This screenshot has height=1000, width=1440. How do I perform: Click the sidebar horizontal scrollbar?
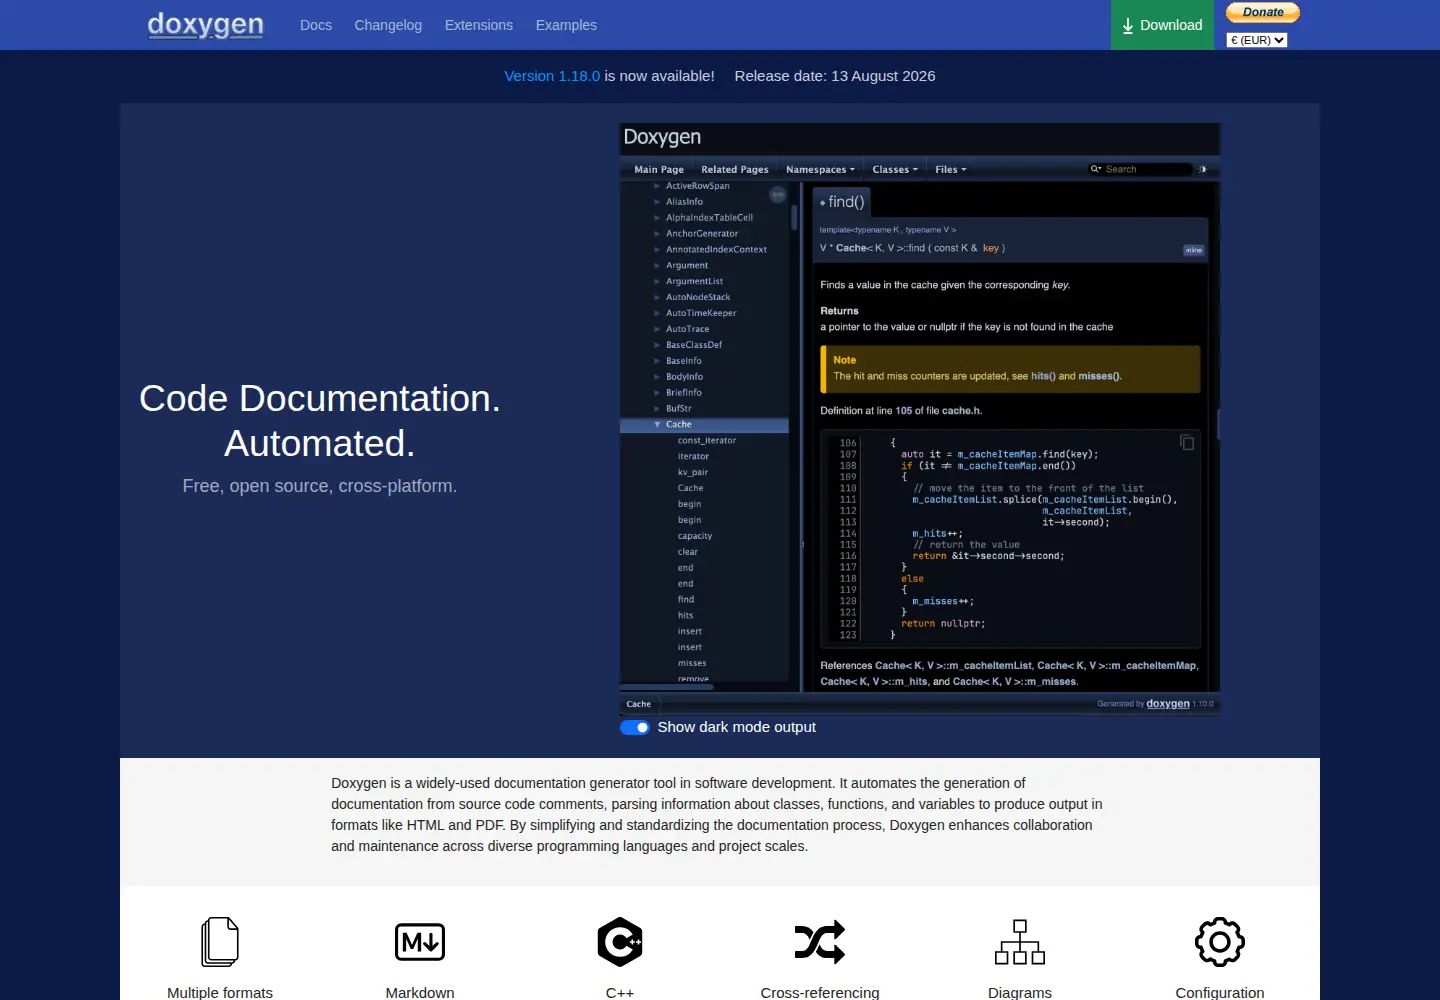667,687
